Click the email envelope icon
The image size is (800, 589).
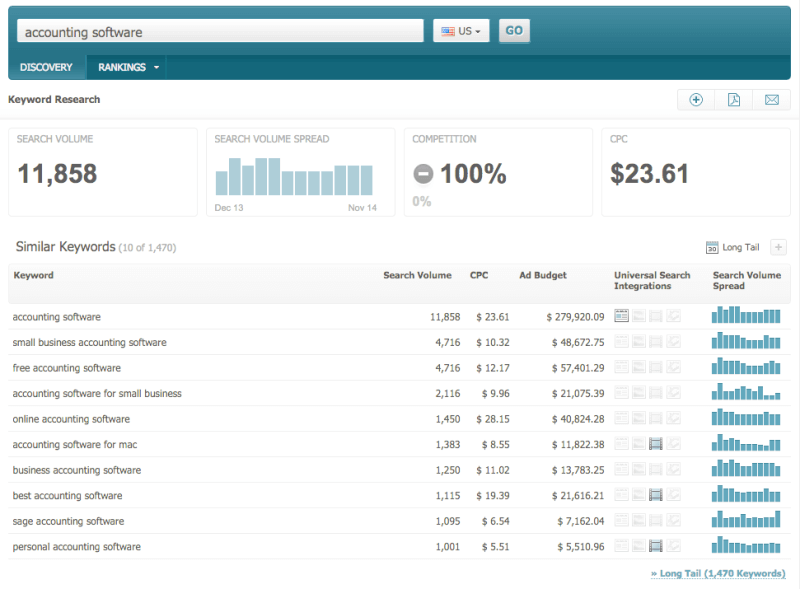pos(772,100)
